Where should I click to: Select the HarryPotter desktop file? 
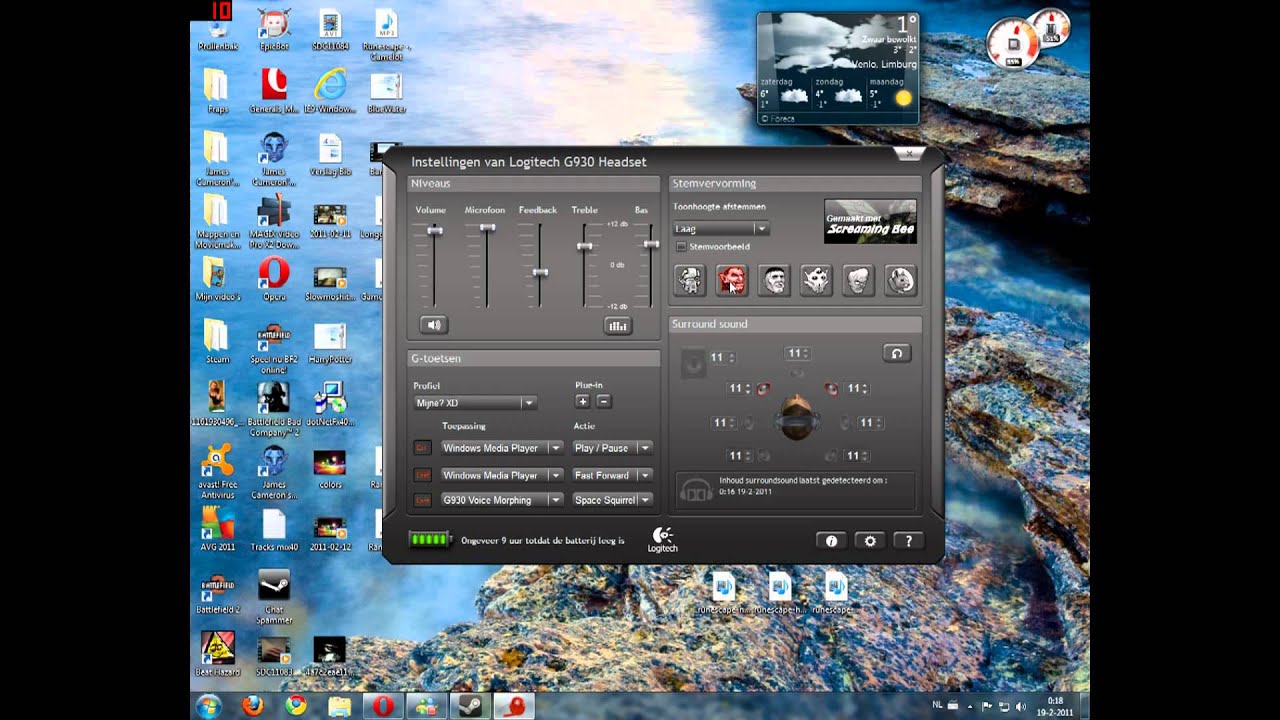[330, 342]
